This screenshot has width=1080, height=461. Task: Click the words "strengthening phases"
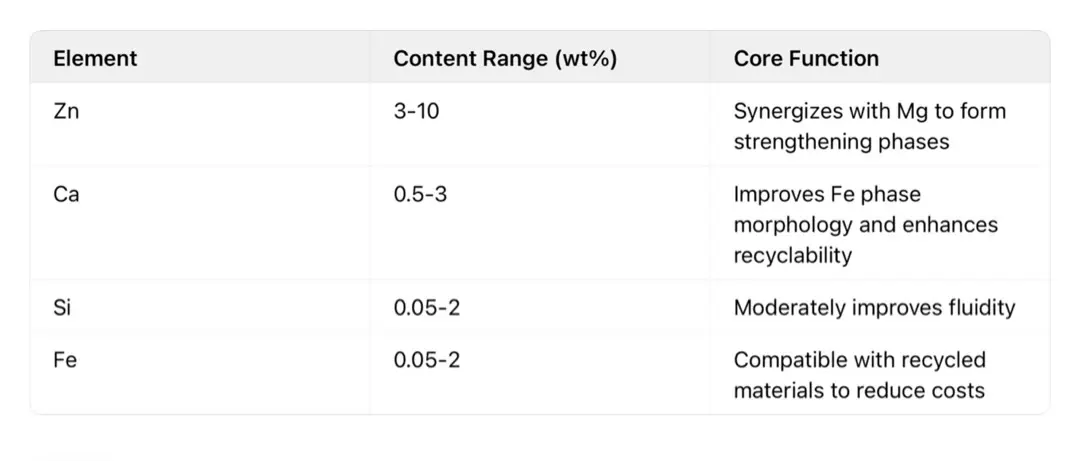[841, 142]
